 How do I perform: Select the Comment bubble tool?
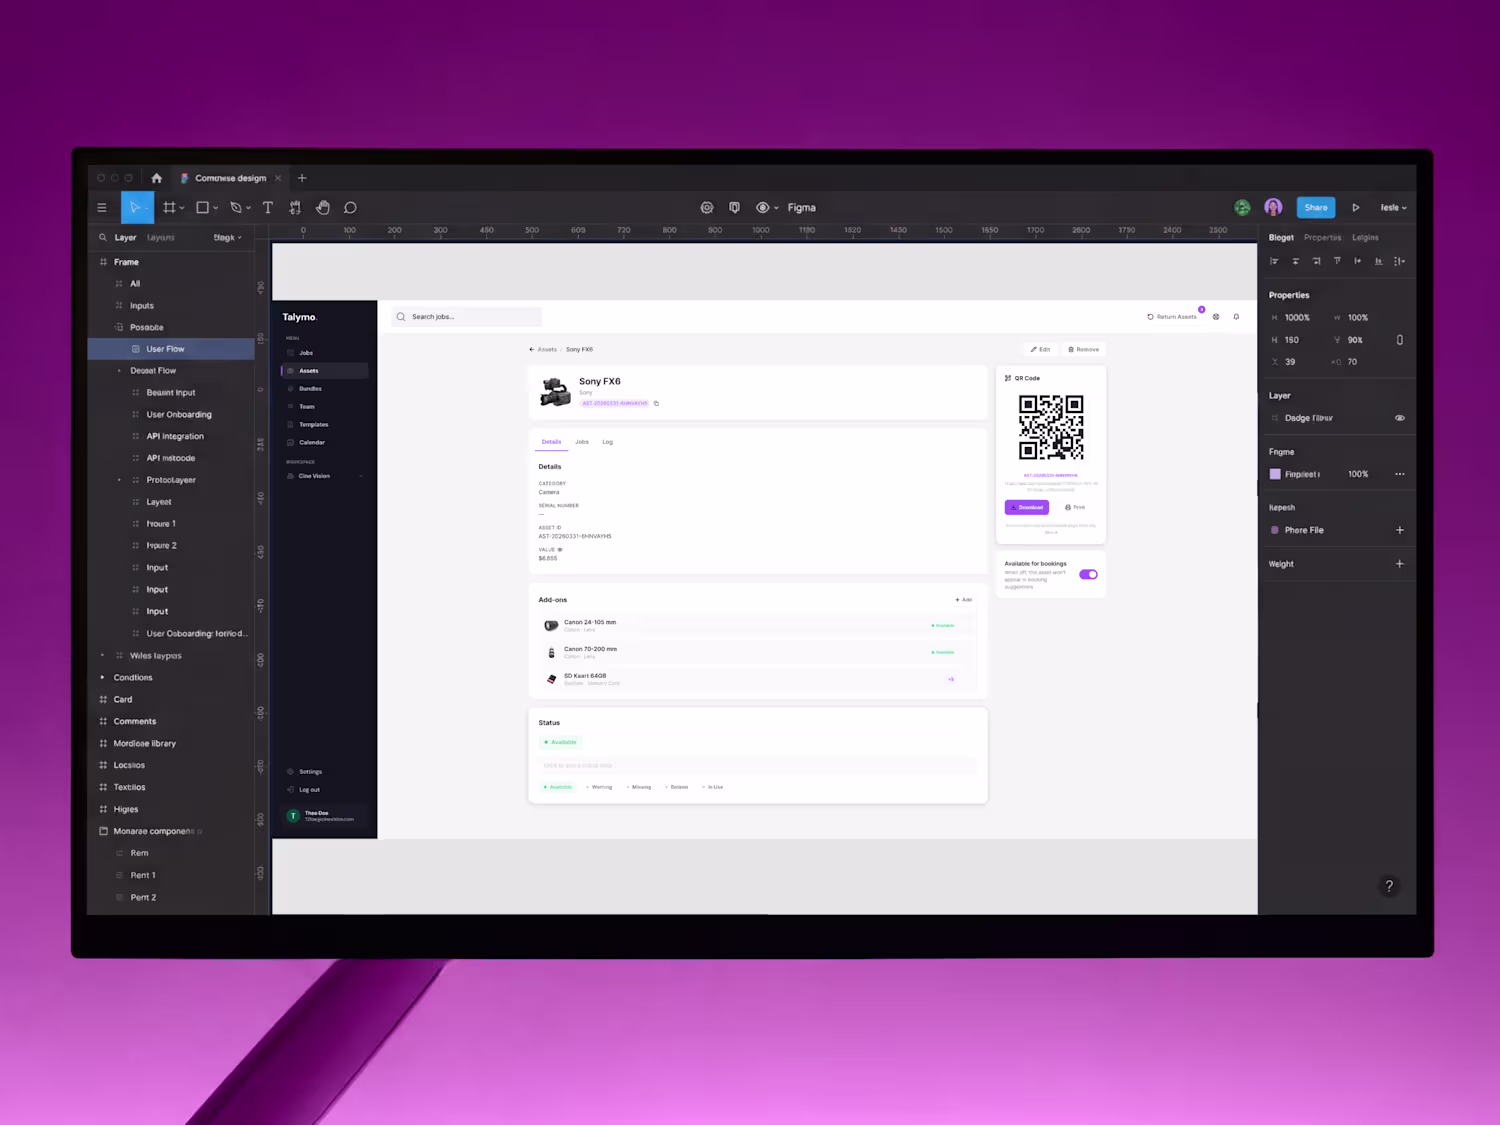click(350, 208)
